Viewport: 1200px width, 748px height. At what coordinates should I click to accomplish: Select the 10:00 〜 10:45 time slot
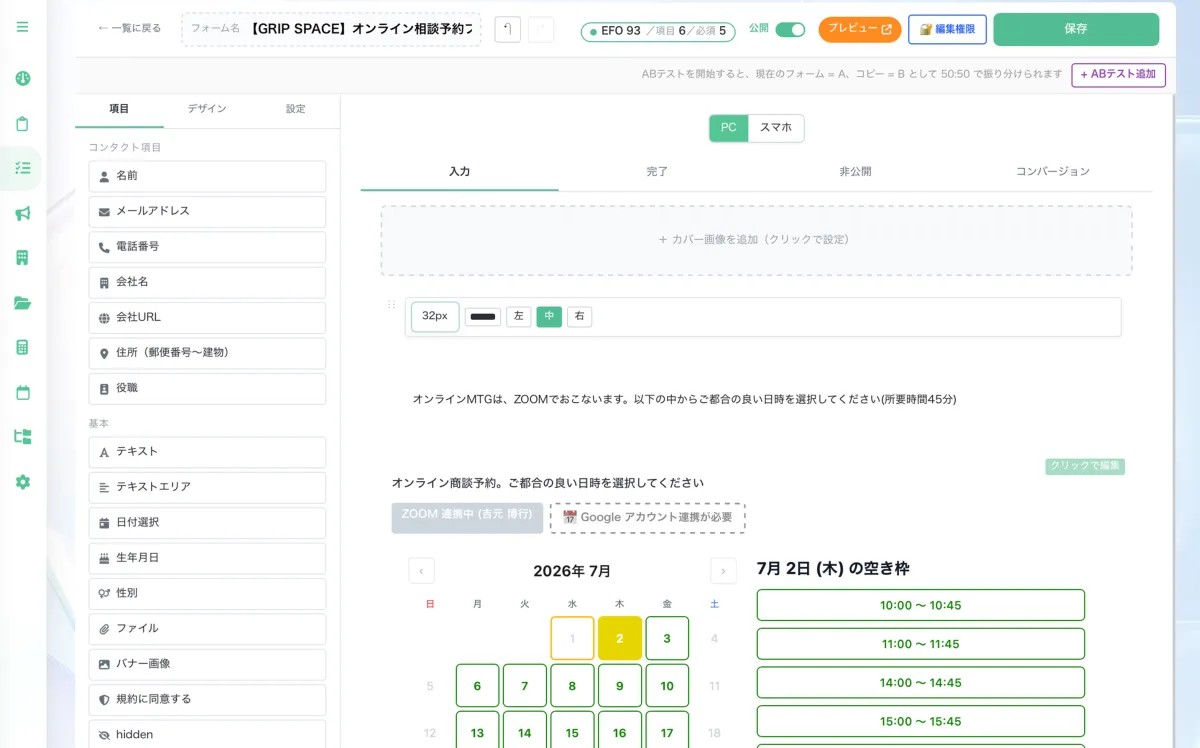921,605
